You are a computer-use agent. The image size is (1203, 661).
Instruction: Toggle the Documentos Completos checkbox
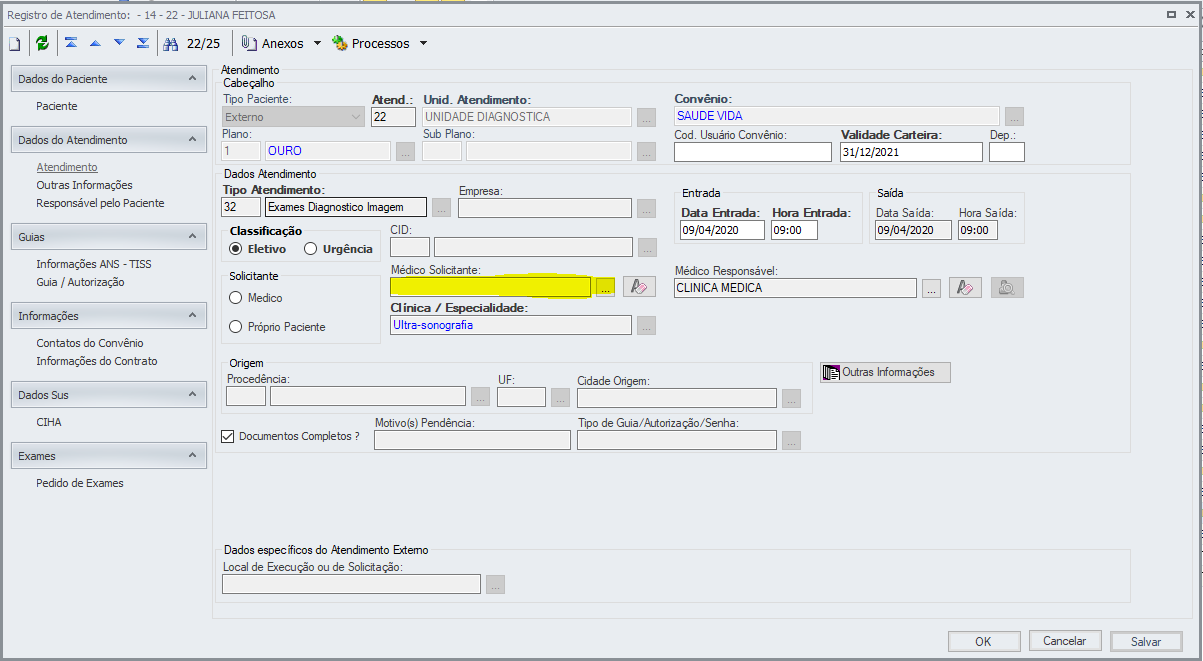(x=227, y=436)
